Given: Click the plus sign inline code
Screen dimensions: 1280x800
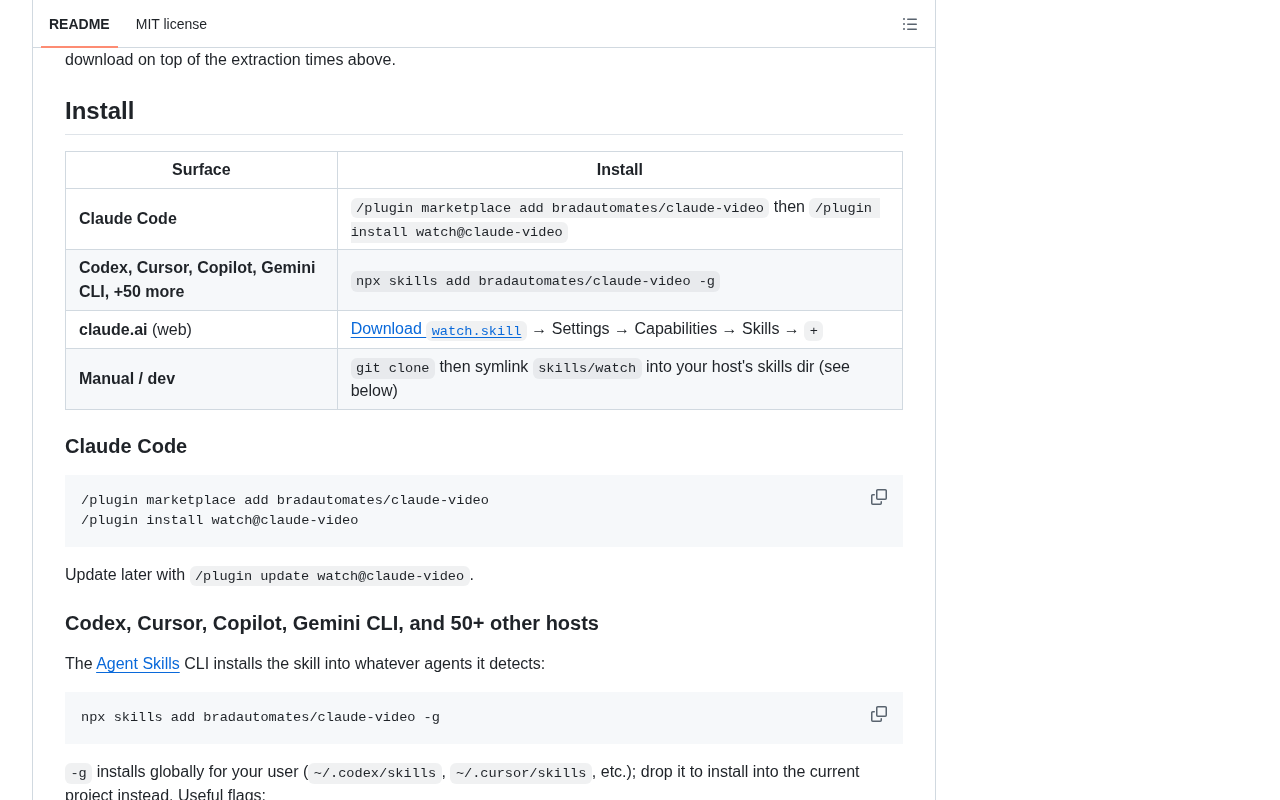Looking at the screenshot, I should [x=814, y=330].
